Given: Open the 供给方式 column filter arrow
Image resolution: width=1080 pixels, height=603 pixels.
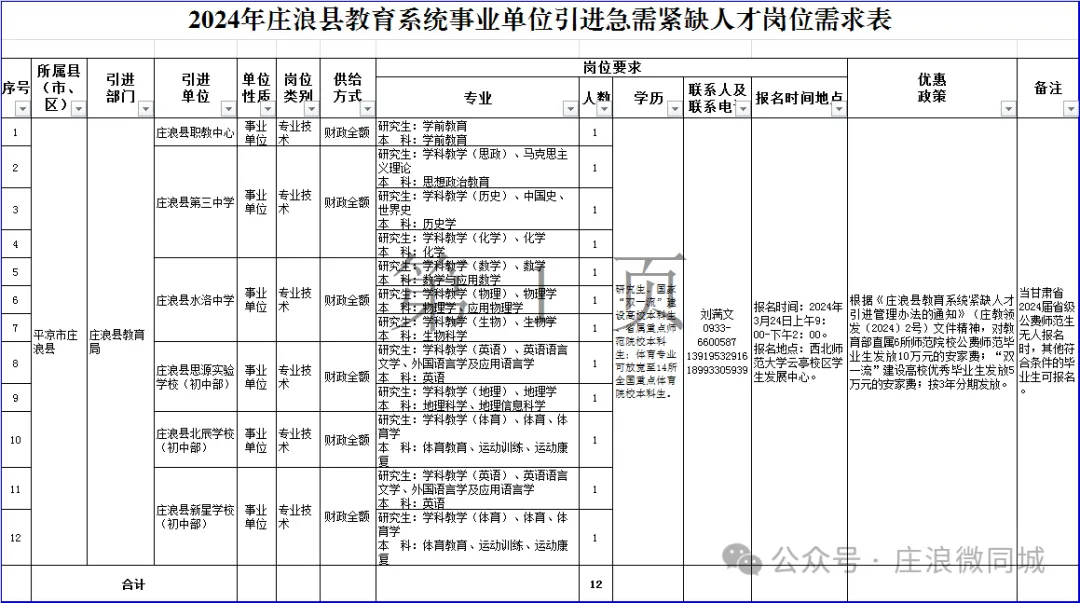Looking at the screenshot, I should [x=367, y=109].
